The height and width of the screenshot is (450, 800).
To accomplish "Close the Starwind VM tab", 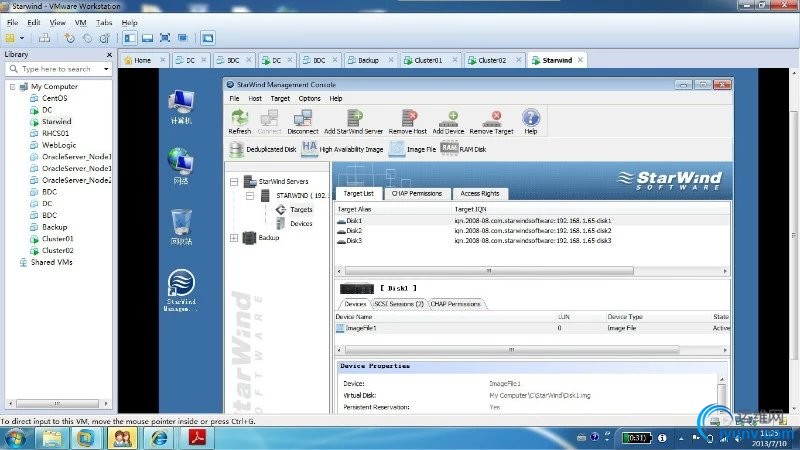I will pos(580,60).
